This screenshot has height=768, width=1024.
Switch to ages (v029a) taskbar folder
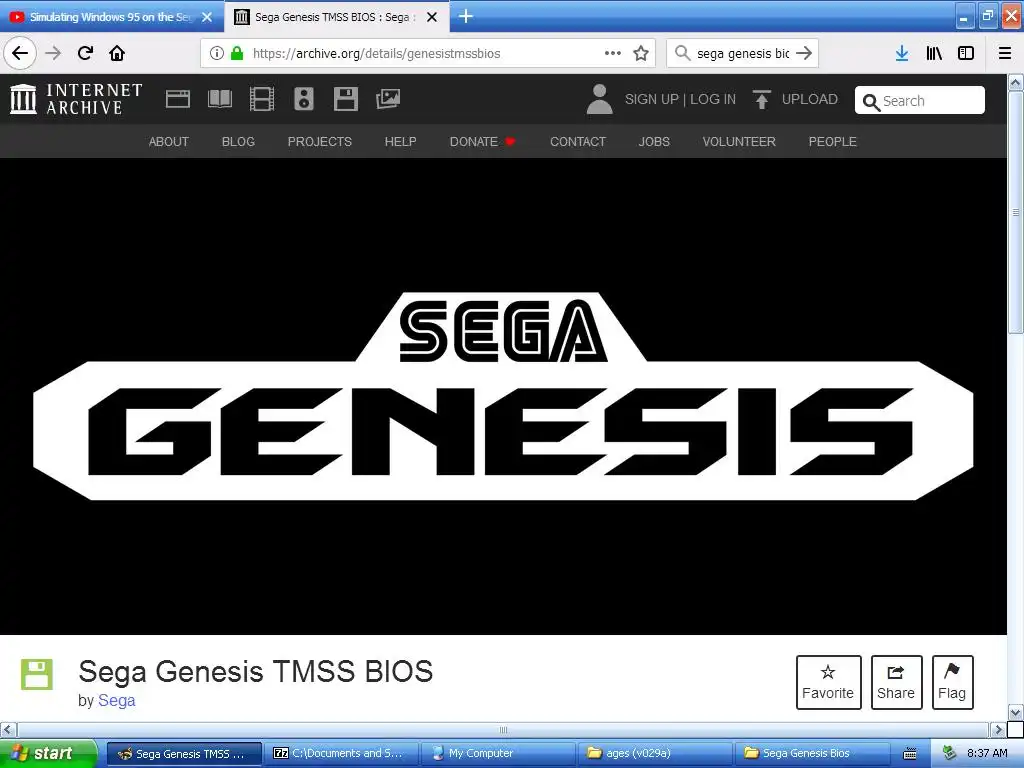(656, 754)
